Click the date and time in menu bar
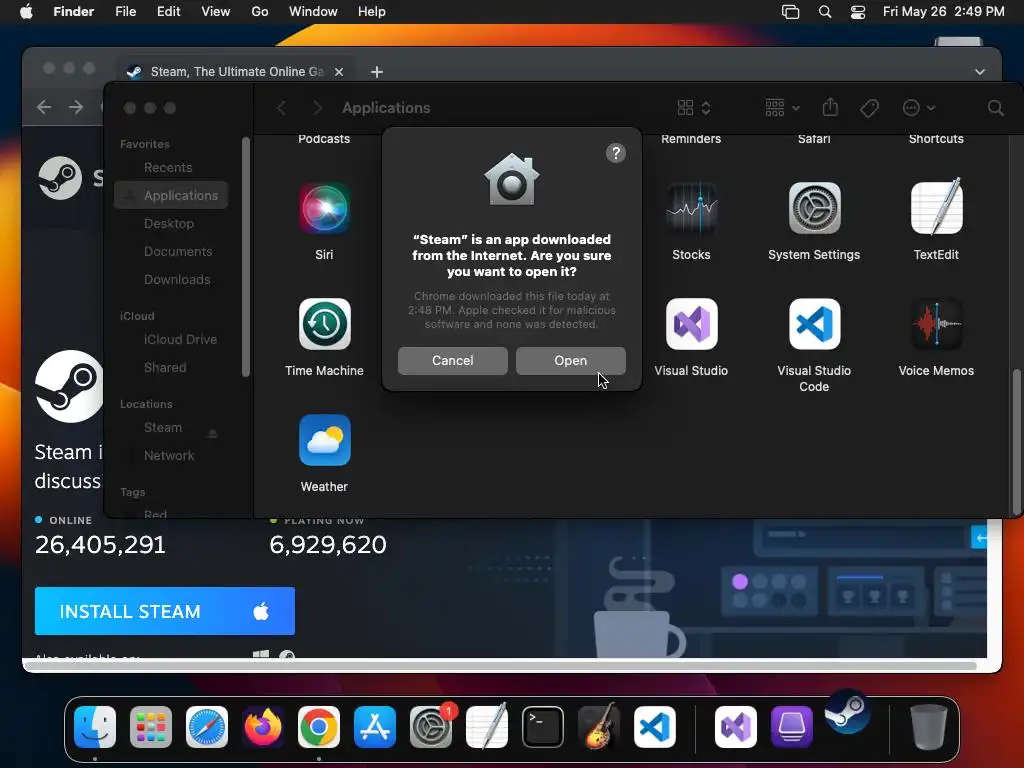Viewport: 1024px width, 768px height. coord(944,11)
